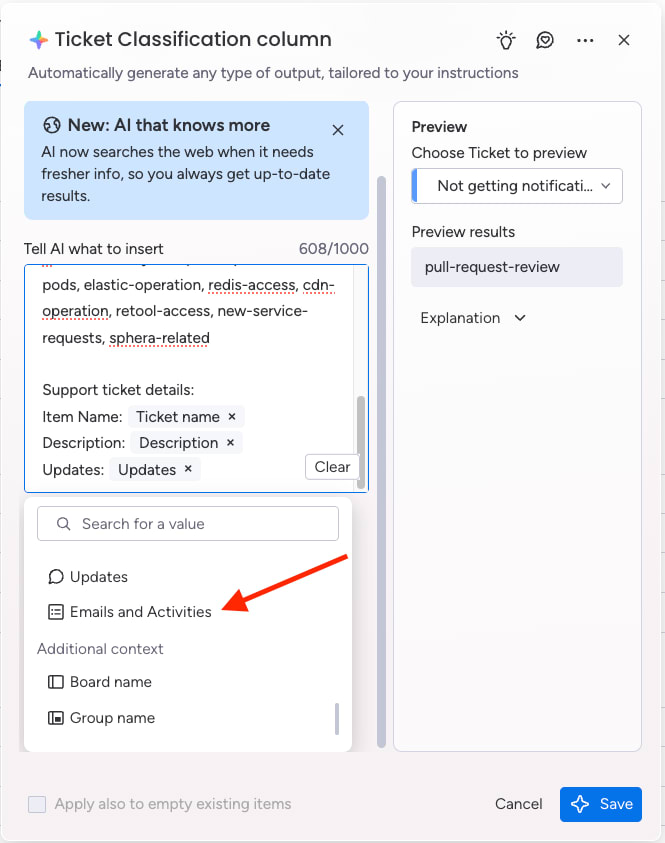This screenshot has width=665, height=843.
Task: Click the values list scrollbar
Action: pyautogui.click(x=337, y=718)
